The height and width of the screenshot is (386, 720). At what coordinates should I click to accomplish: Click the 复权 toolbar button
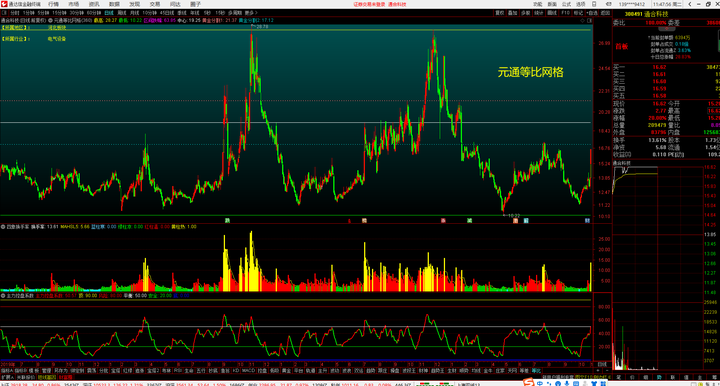[x=500, y=13]
